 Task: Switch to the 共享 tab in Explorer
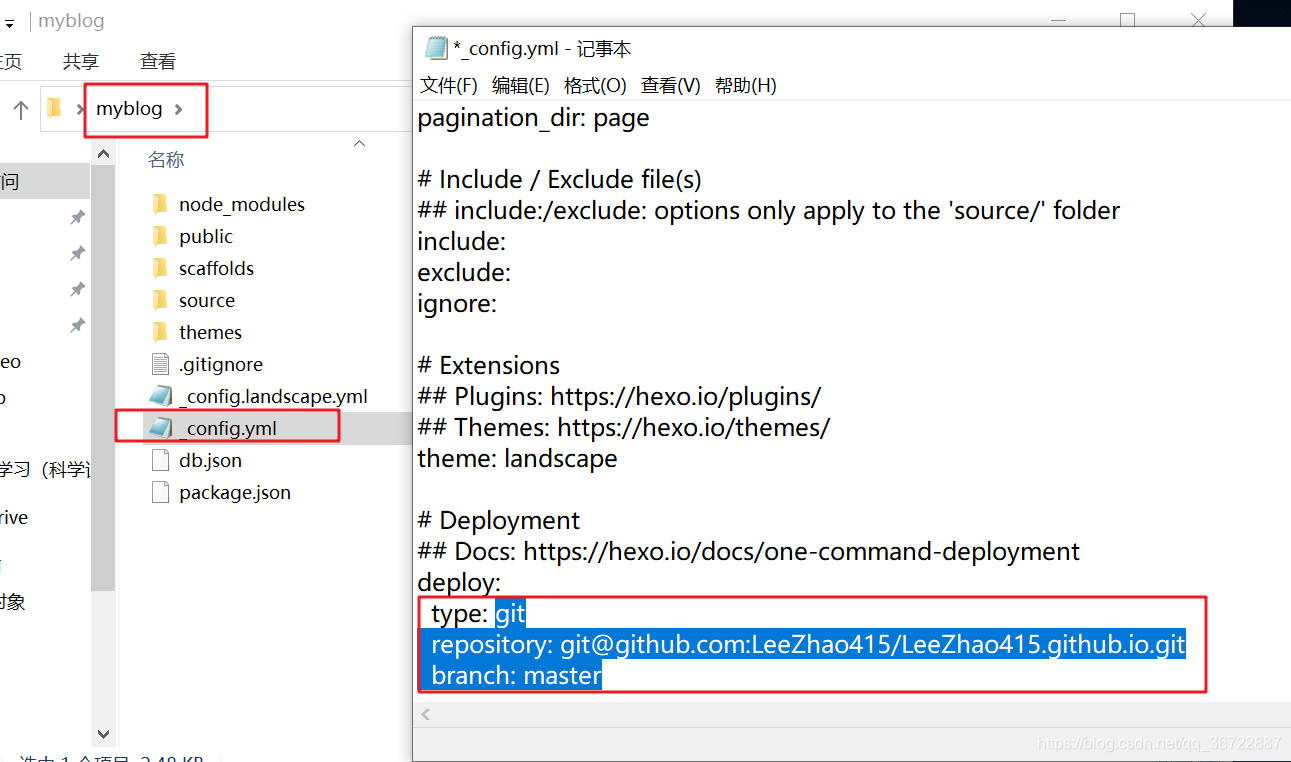coord(81,61)
